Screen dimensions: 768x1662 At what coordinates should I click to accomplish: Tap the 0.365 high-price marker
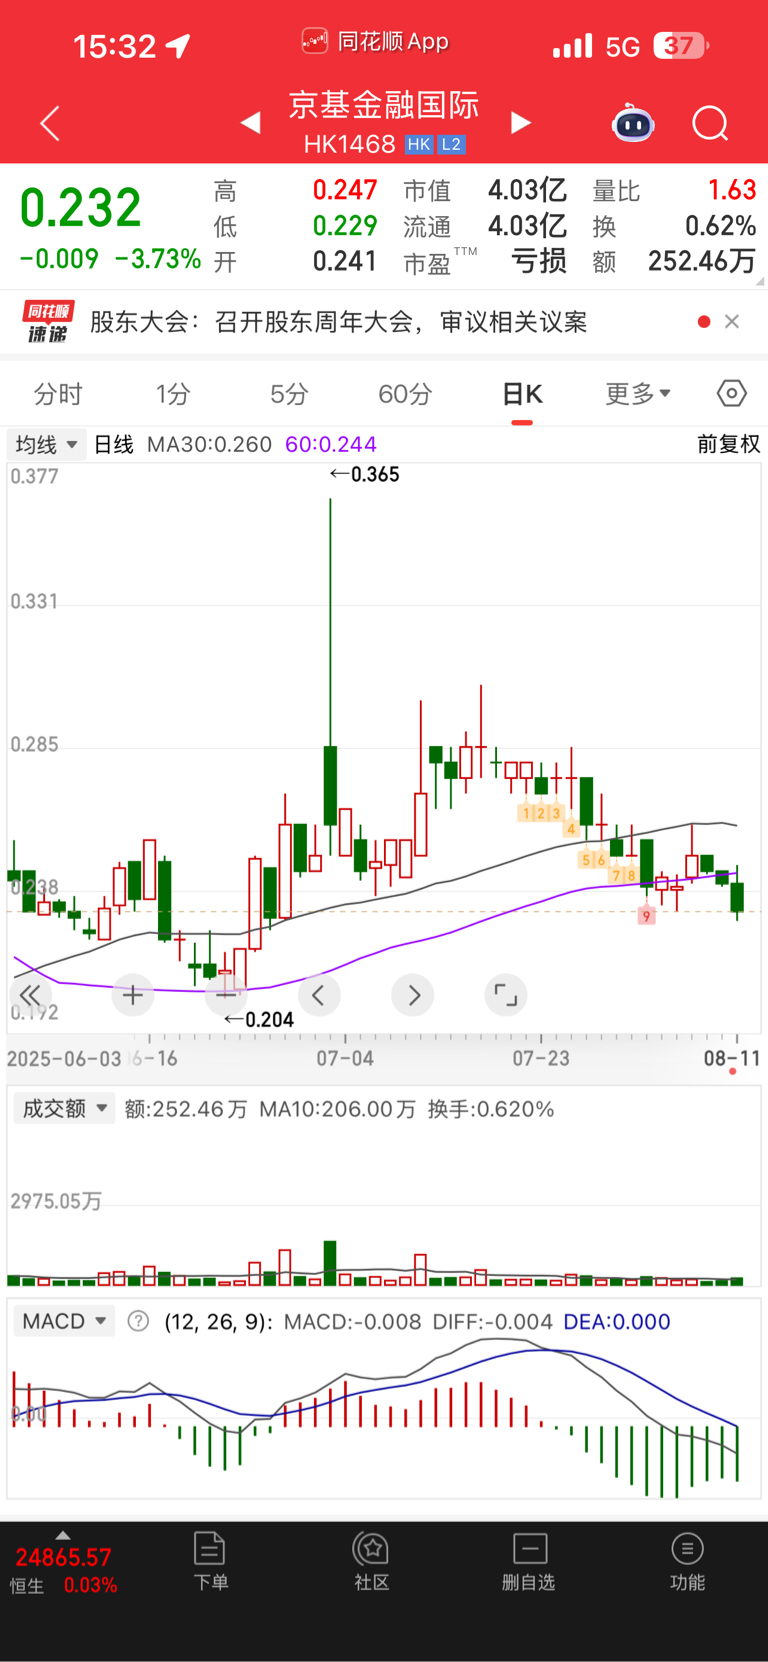tap(365, 474)
